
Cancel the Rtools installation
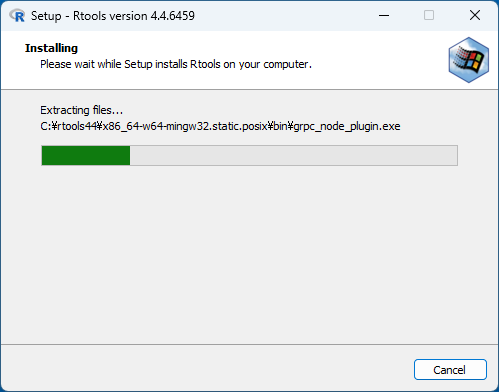click(x=450, y=370)
